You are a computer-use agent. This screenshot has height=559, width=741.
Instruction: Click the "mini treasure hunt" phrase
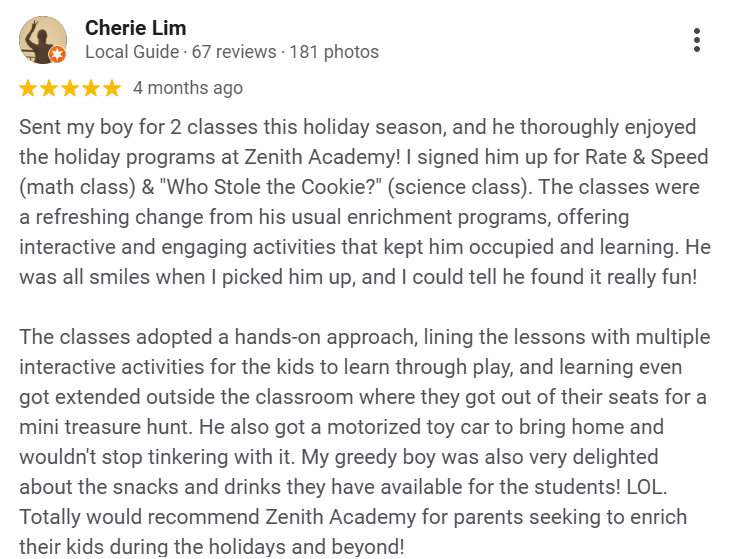point(105,427)
